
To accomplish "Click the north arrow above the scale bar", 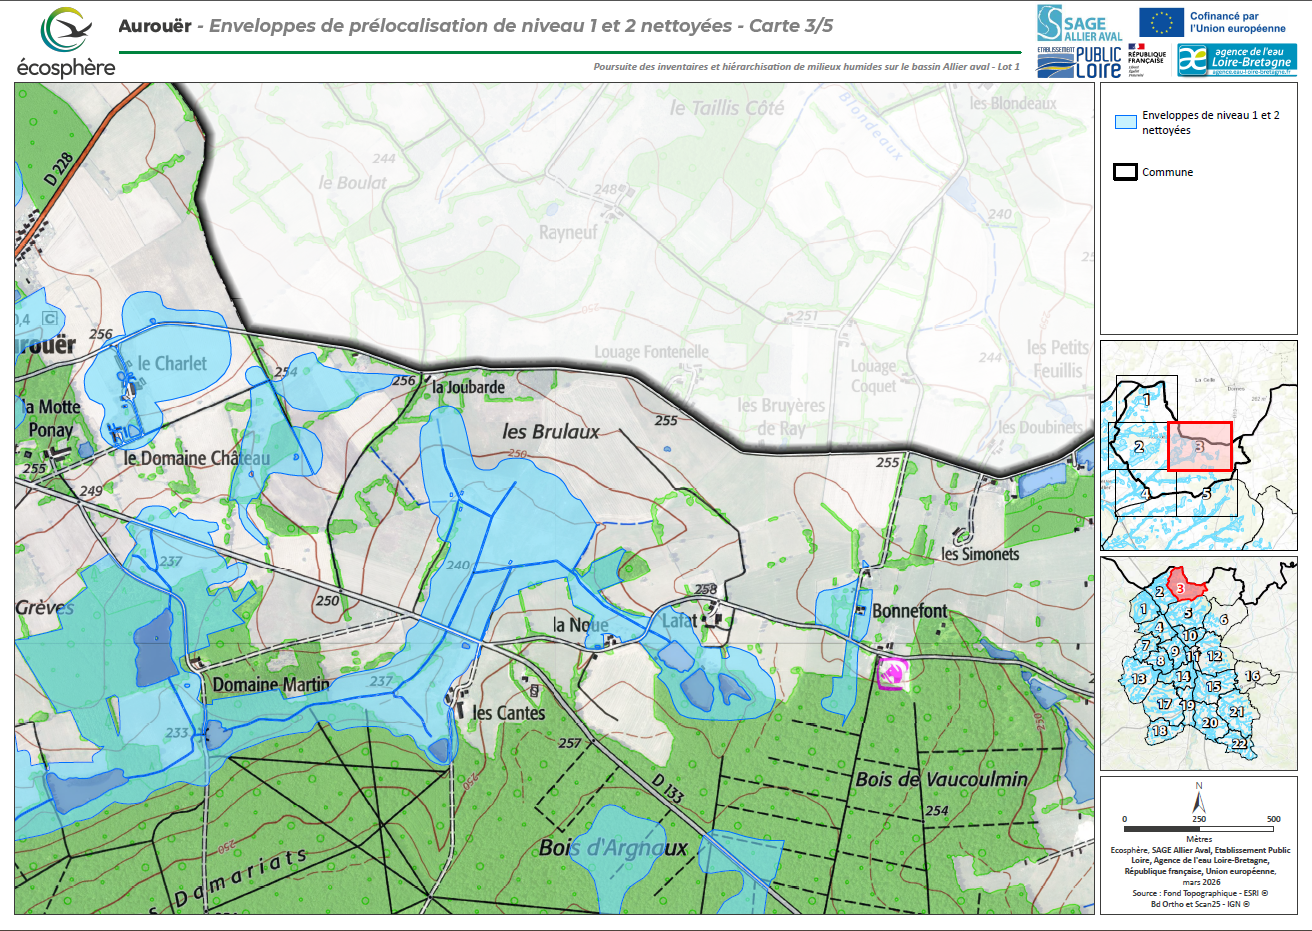I will click(x=1199, y=800).
